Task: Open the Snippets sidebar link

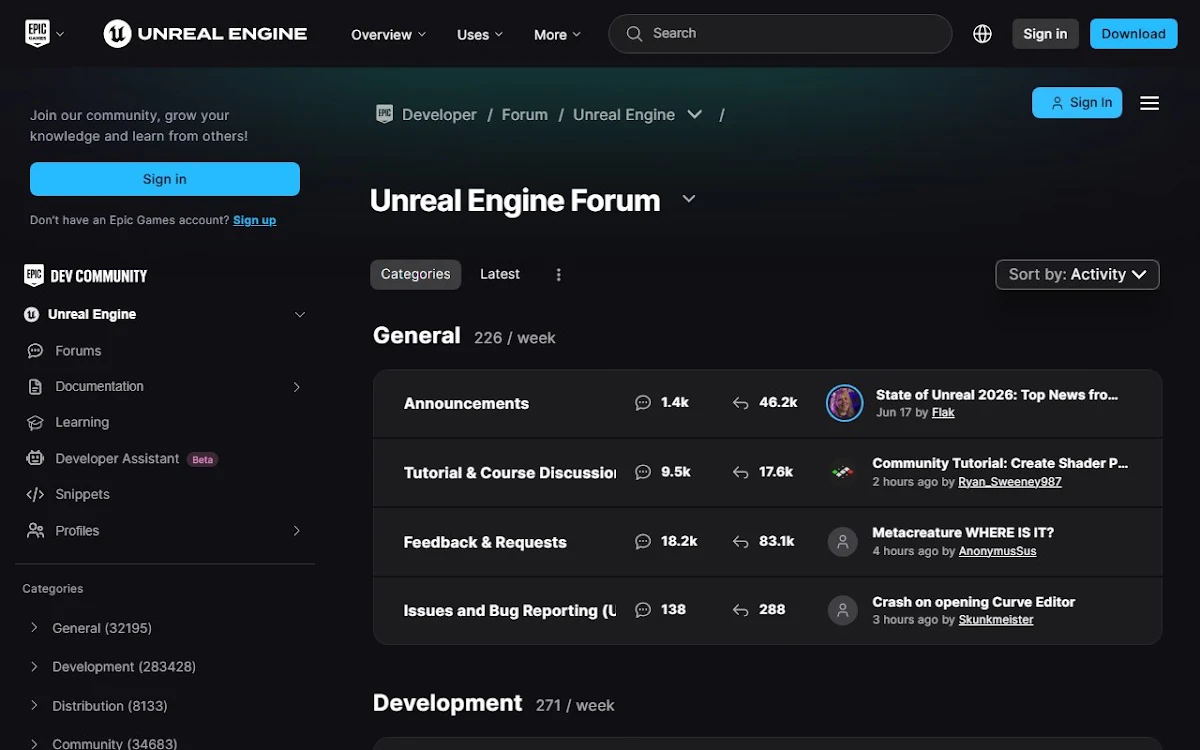Action: [x=82, y=495]
